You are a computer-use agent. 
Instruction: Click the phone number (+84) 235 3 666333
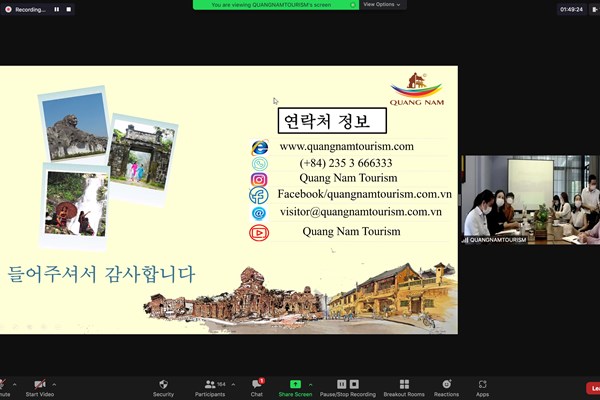pyautogui.click(x=346, y=163)
